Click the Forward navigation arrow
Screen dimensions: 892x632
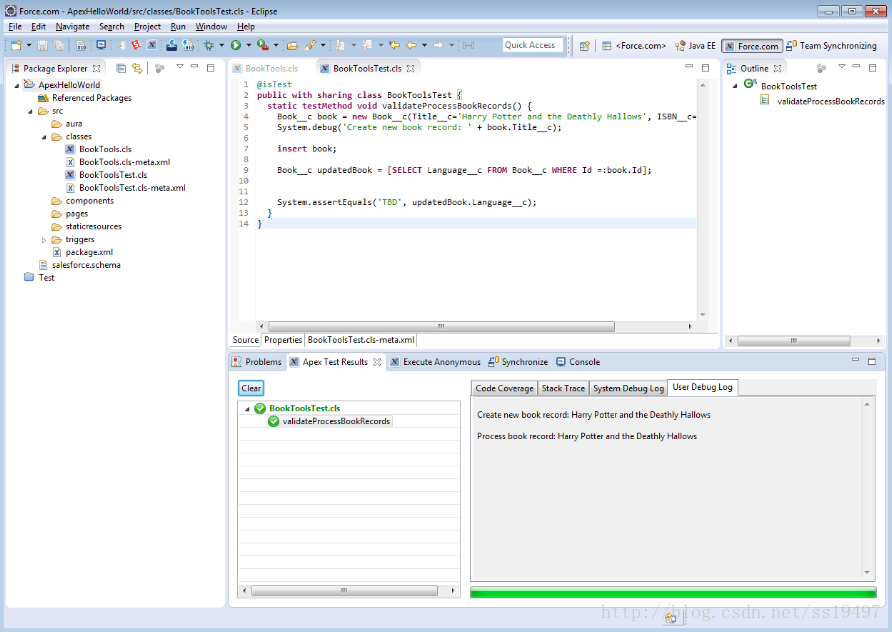pyautogui.click(x=438, y=46)
